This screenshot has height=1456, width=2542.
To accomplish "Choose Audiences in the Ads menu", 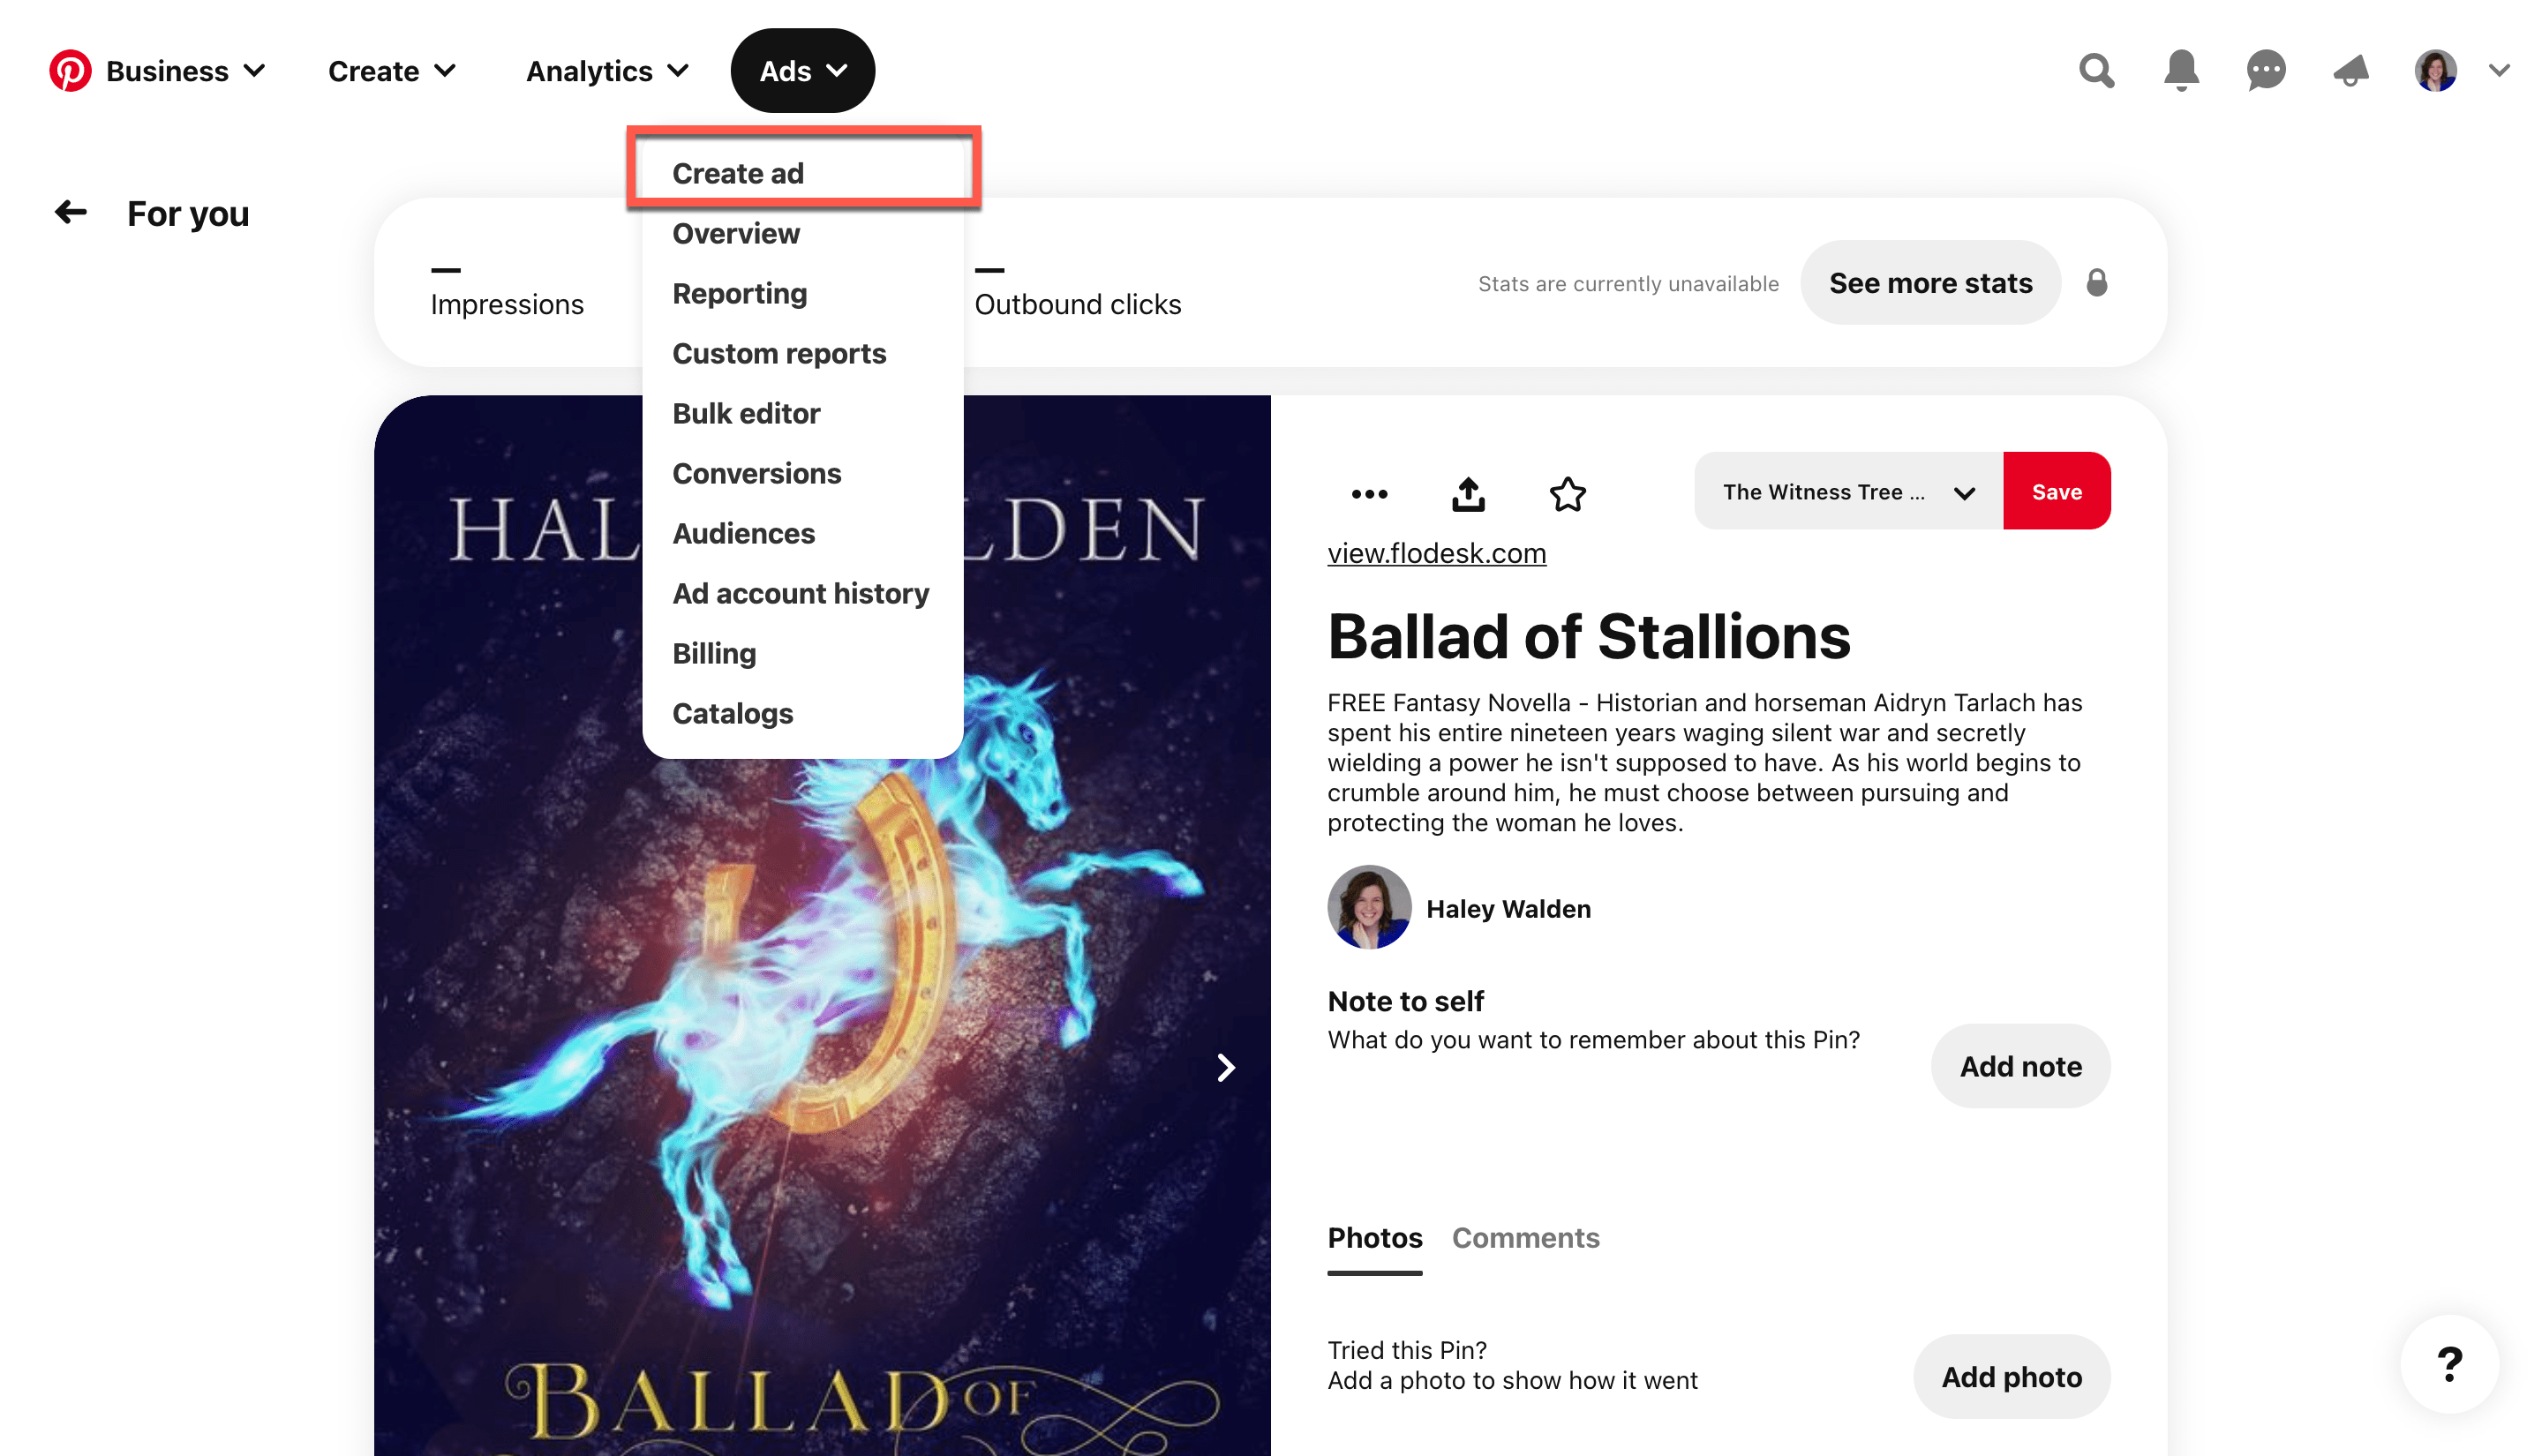I will [743, 533].
